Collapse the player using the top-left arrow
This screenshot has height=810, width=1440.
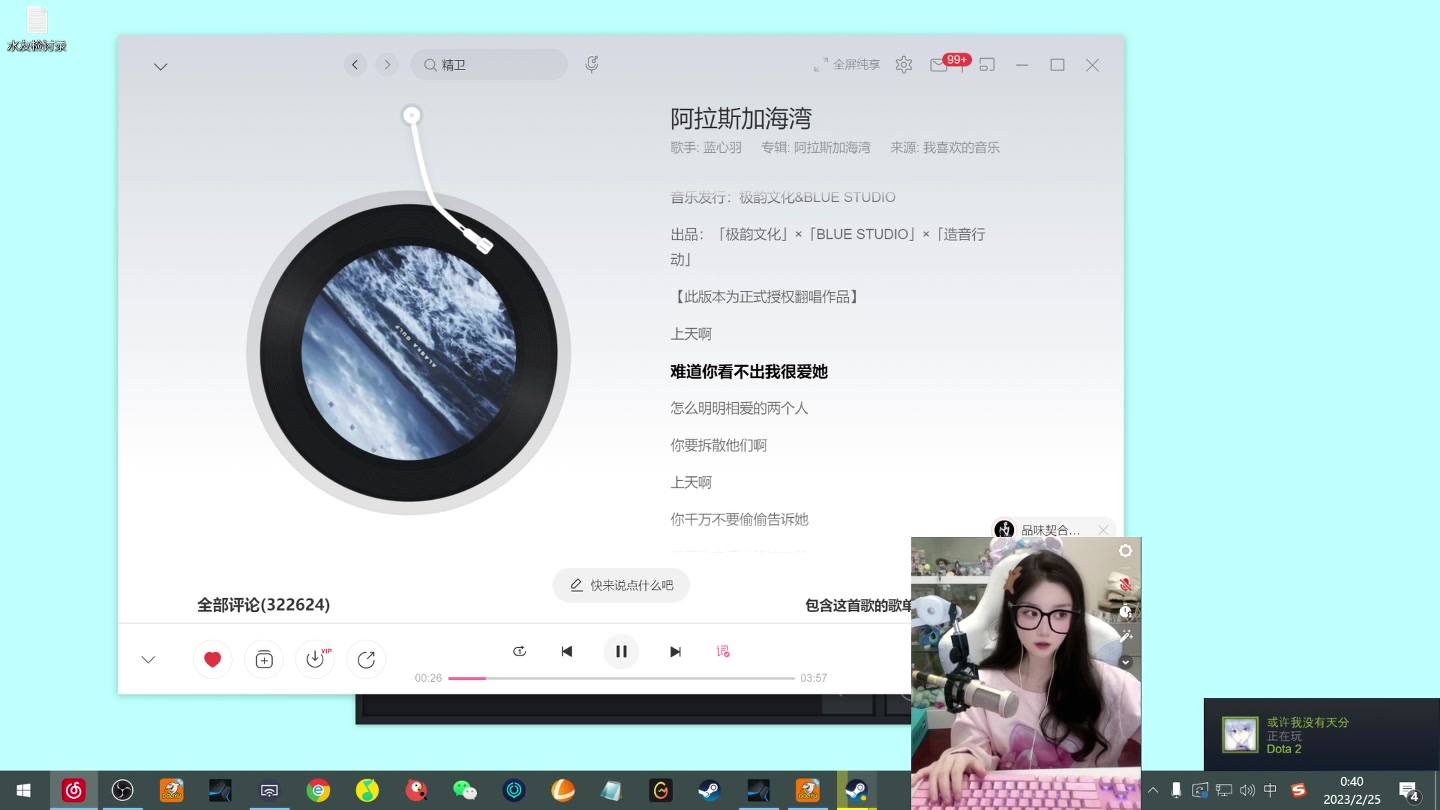coord(161,66)
